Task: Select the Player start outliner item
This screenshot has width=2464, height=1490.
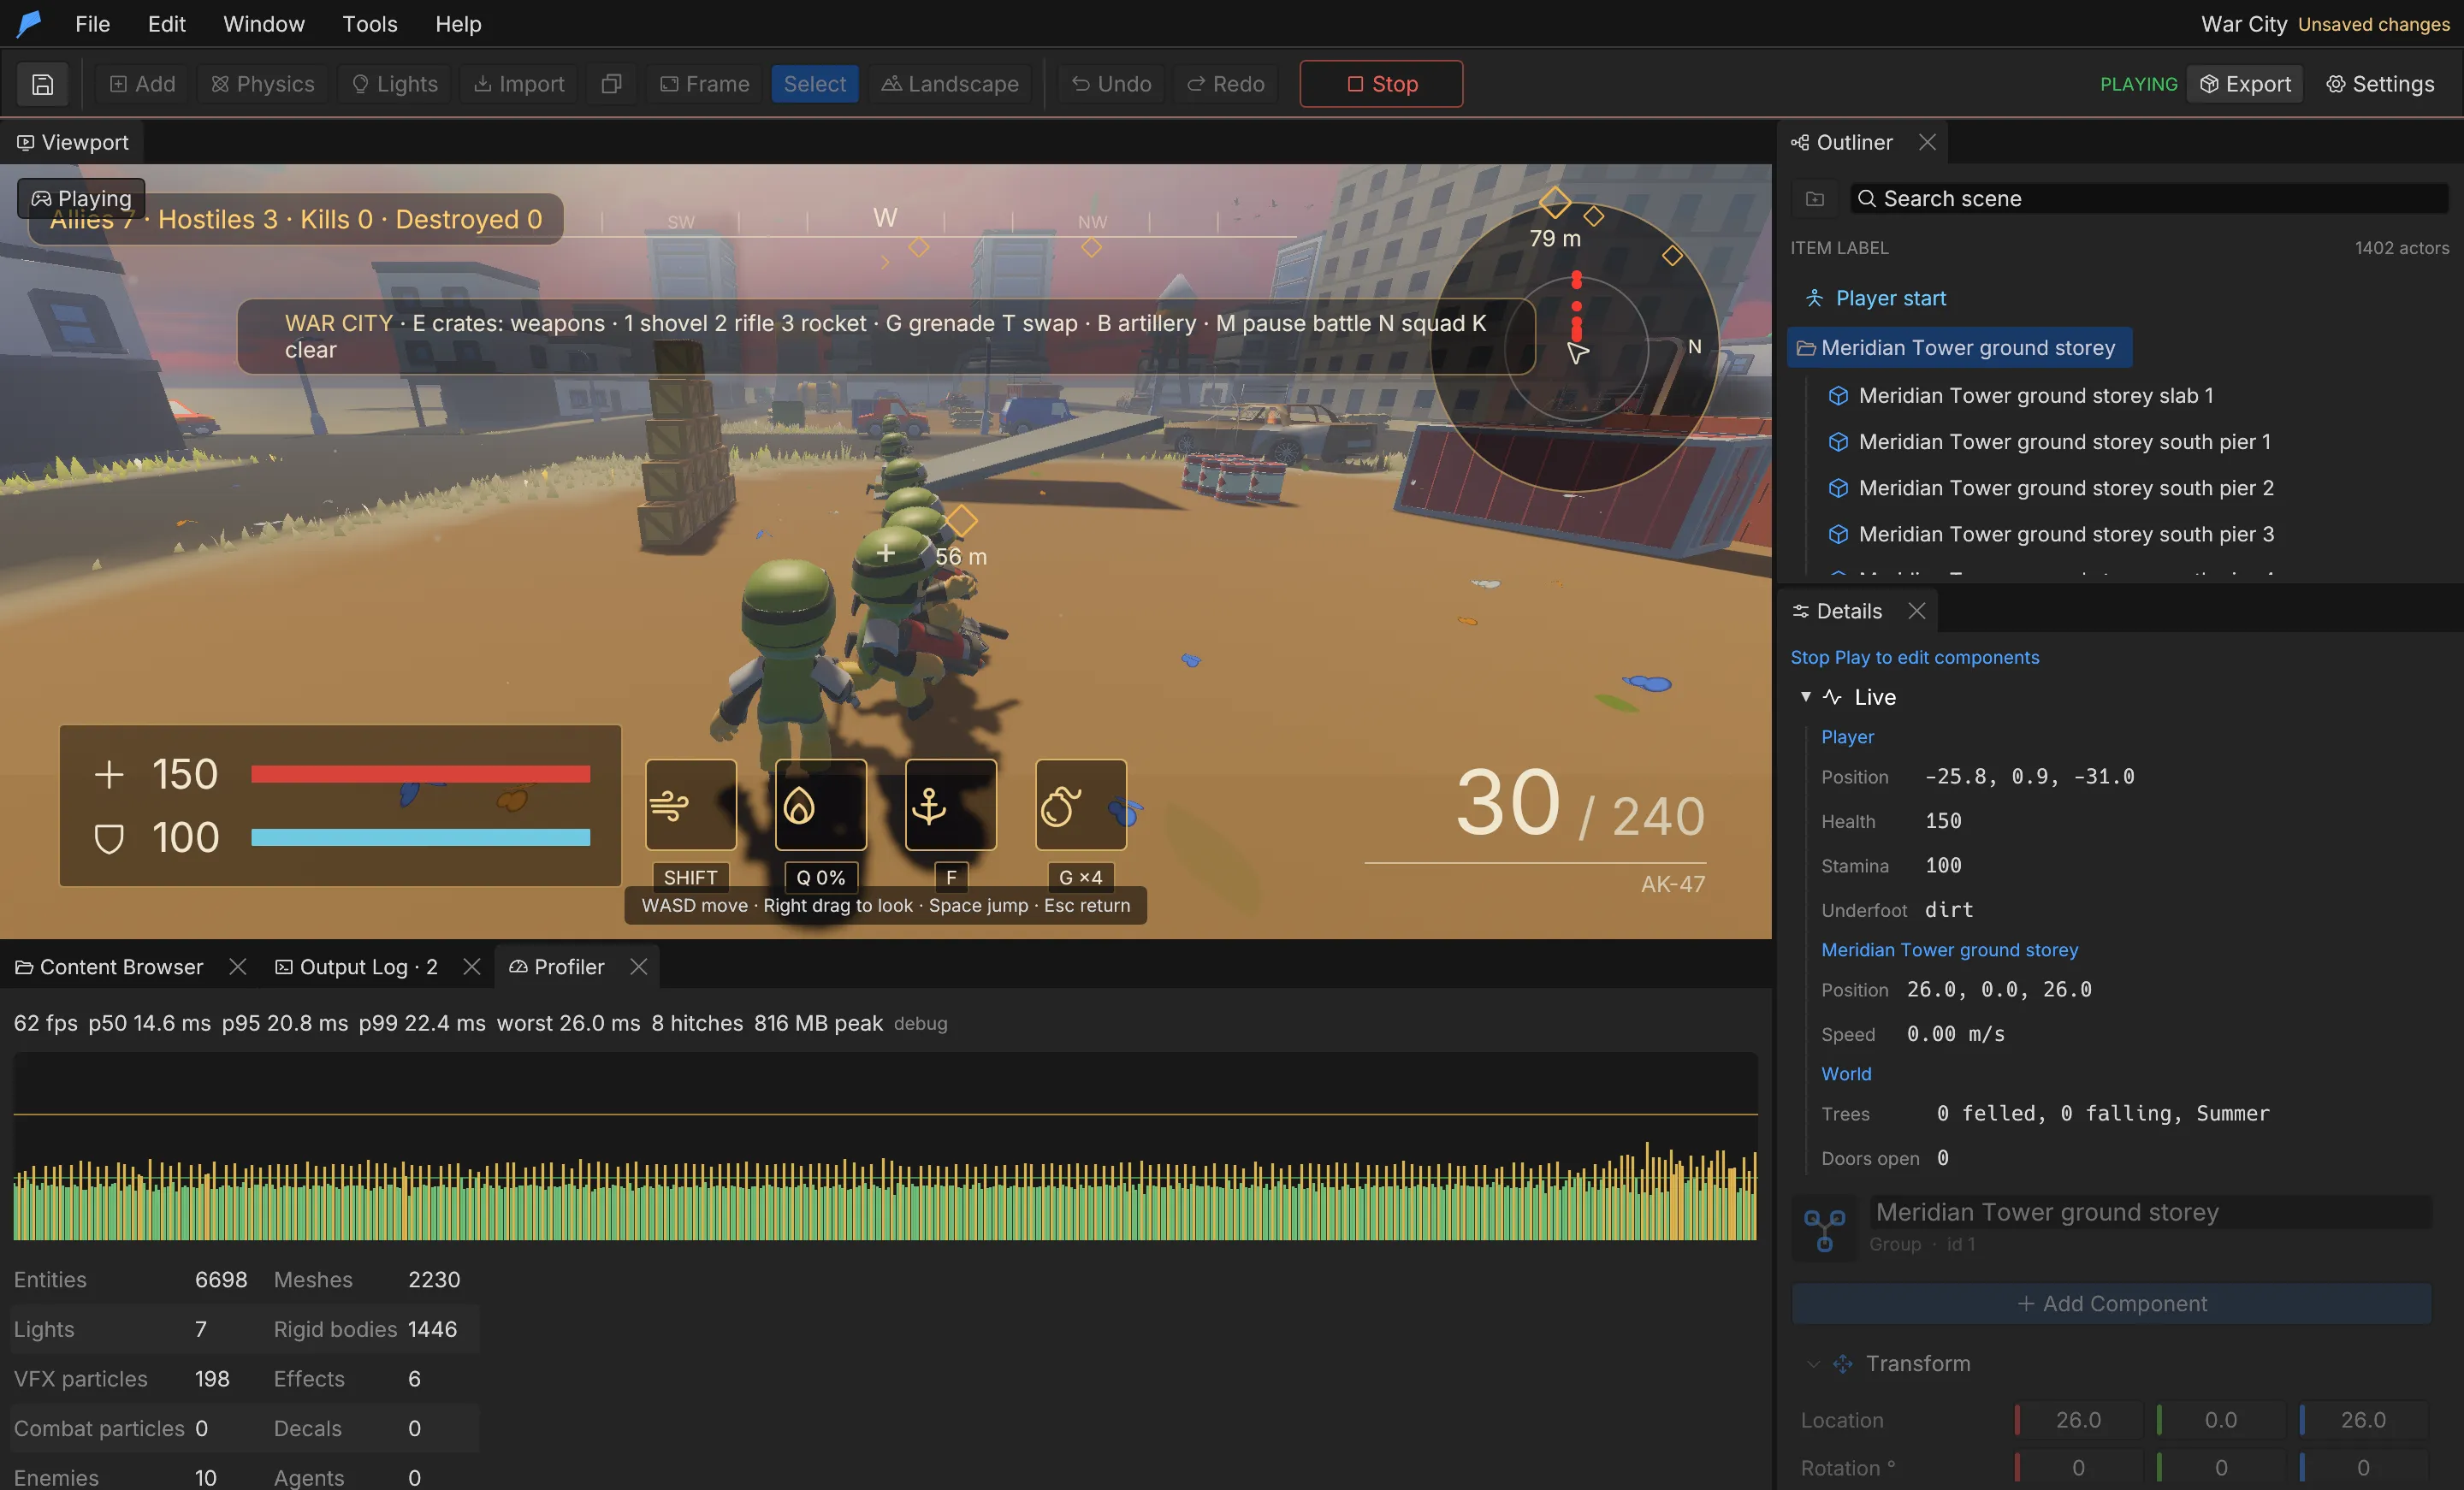Action: click(x=1890, y=298)
